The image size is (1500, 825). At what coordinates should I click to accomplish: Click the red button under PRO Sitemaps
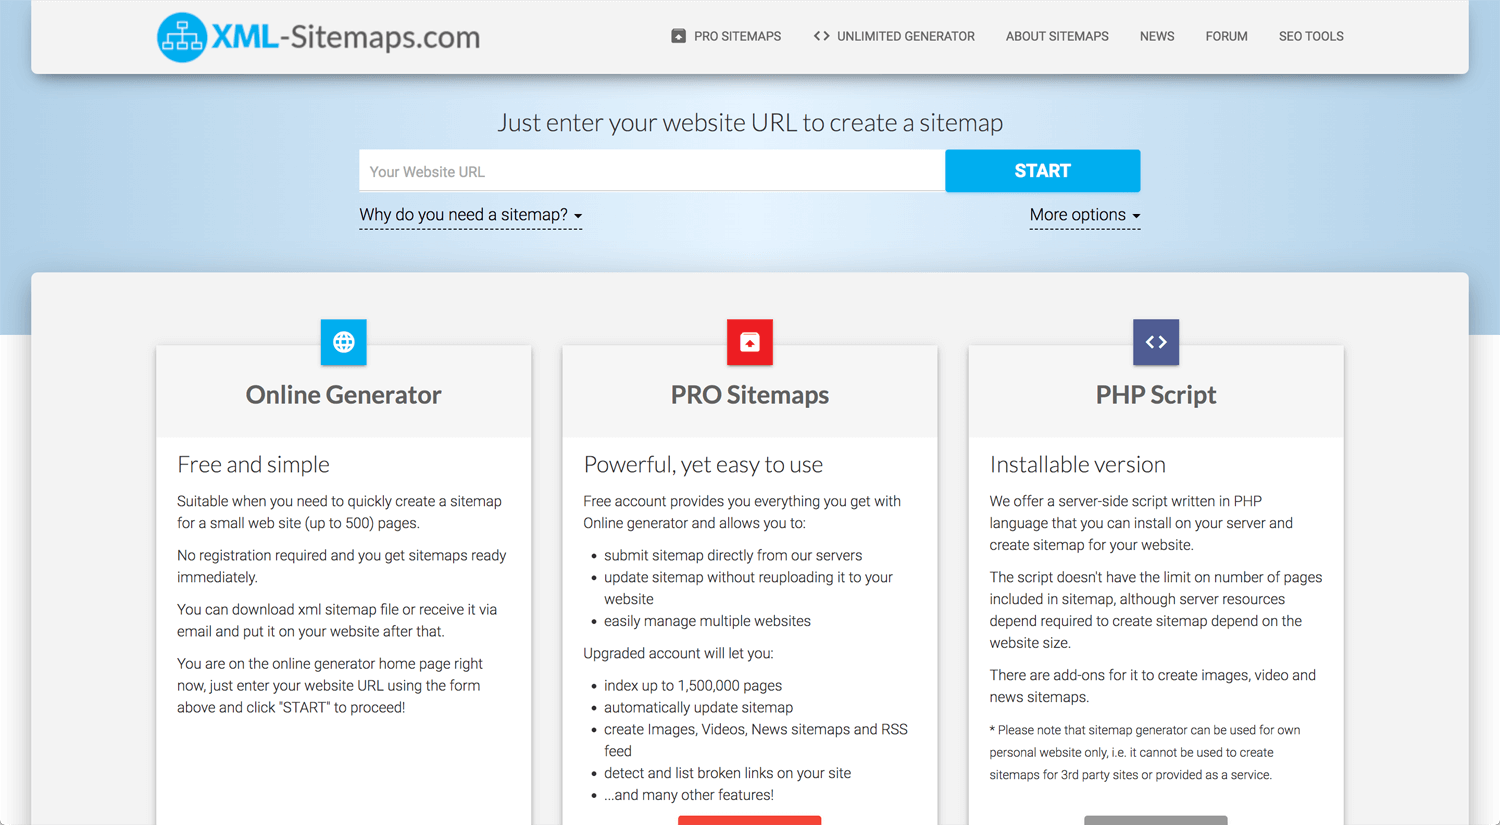(x=749, y=820)
